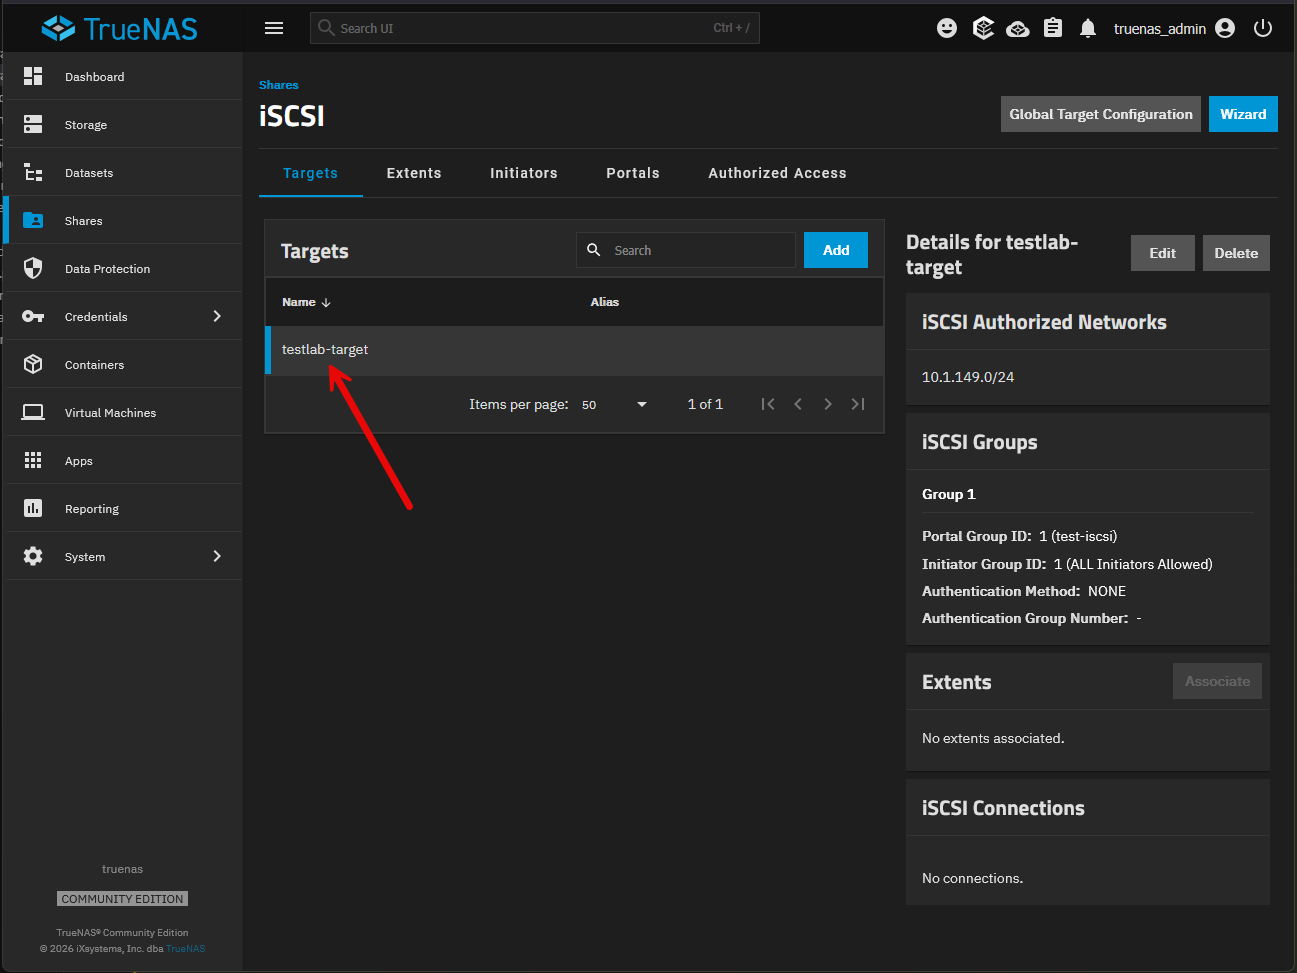
Task: Open Data Protection section
Action: [x=124, y=268]
